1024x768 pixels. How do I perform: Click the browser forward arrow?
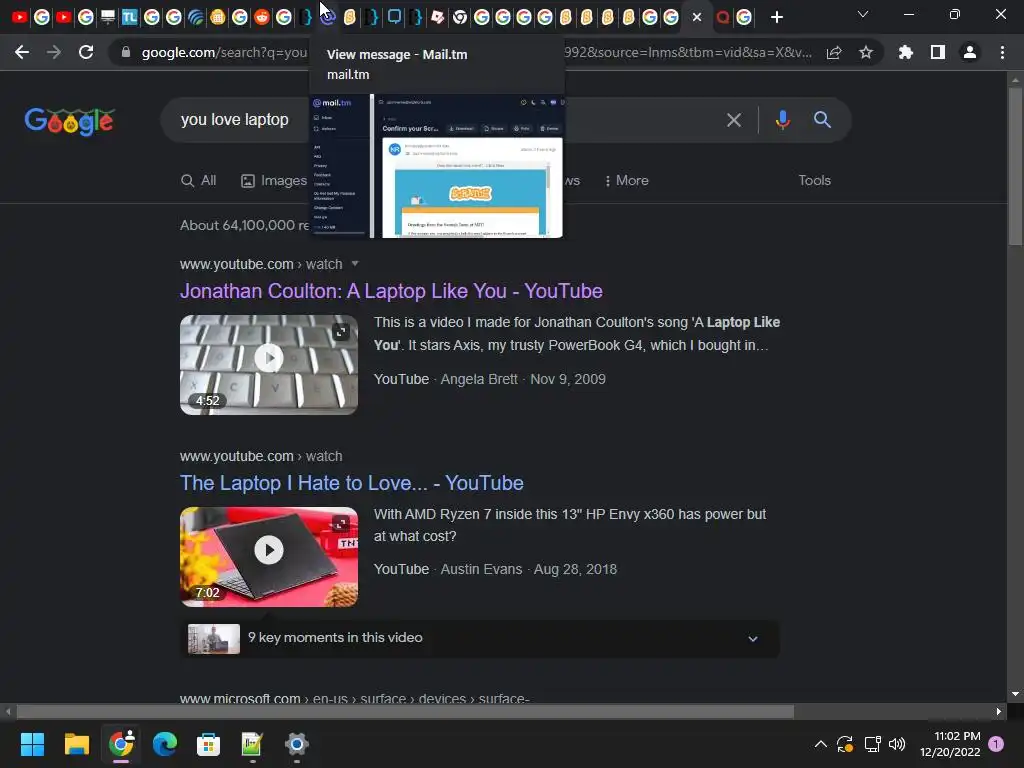54,52
